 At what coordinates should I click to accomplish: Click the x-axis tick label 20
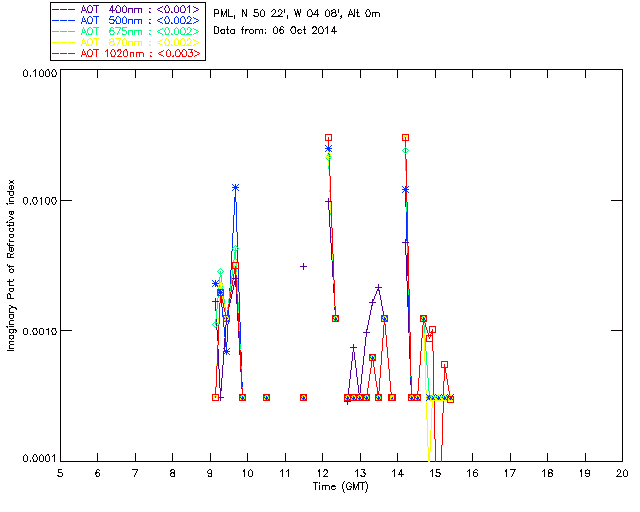click(622, 473)
